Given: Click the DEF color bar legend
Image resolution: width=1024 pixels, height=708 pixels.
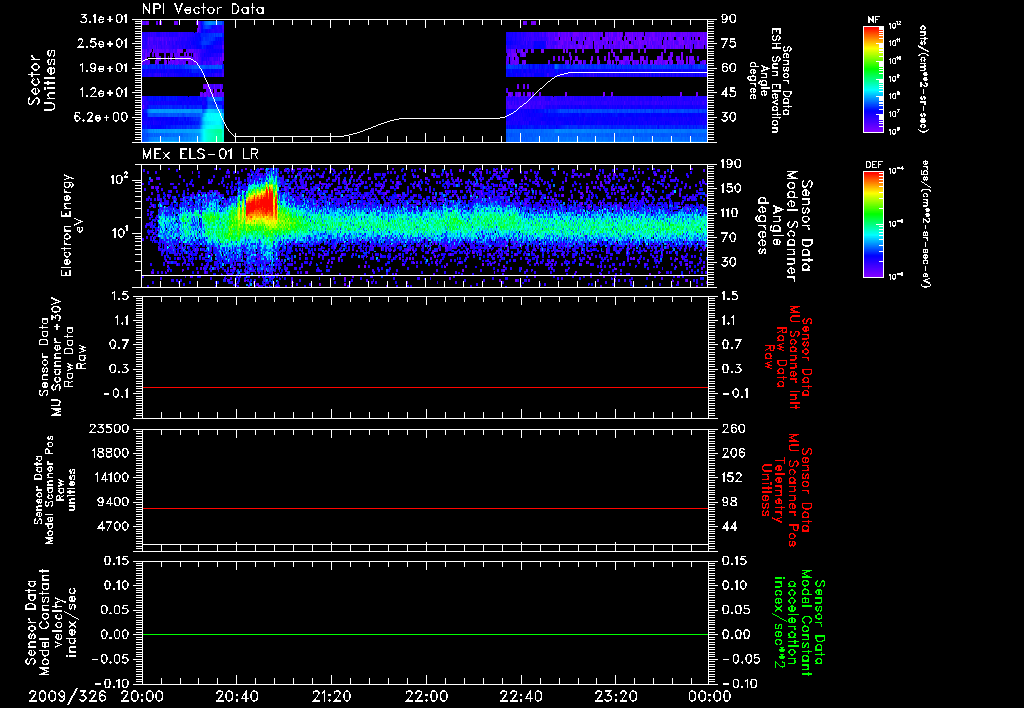Looking at the screenshot, I should point(873,224).
